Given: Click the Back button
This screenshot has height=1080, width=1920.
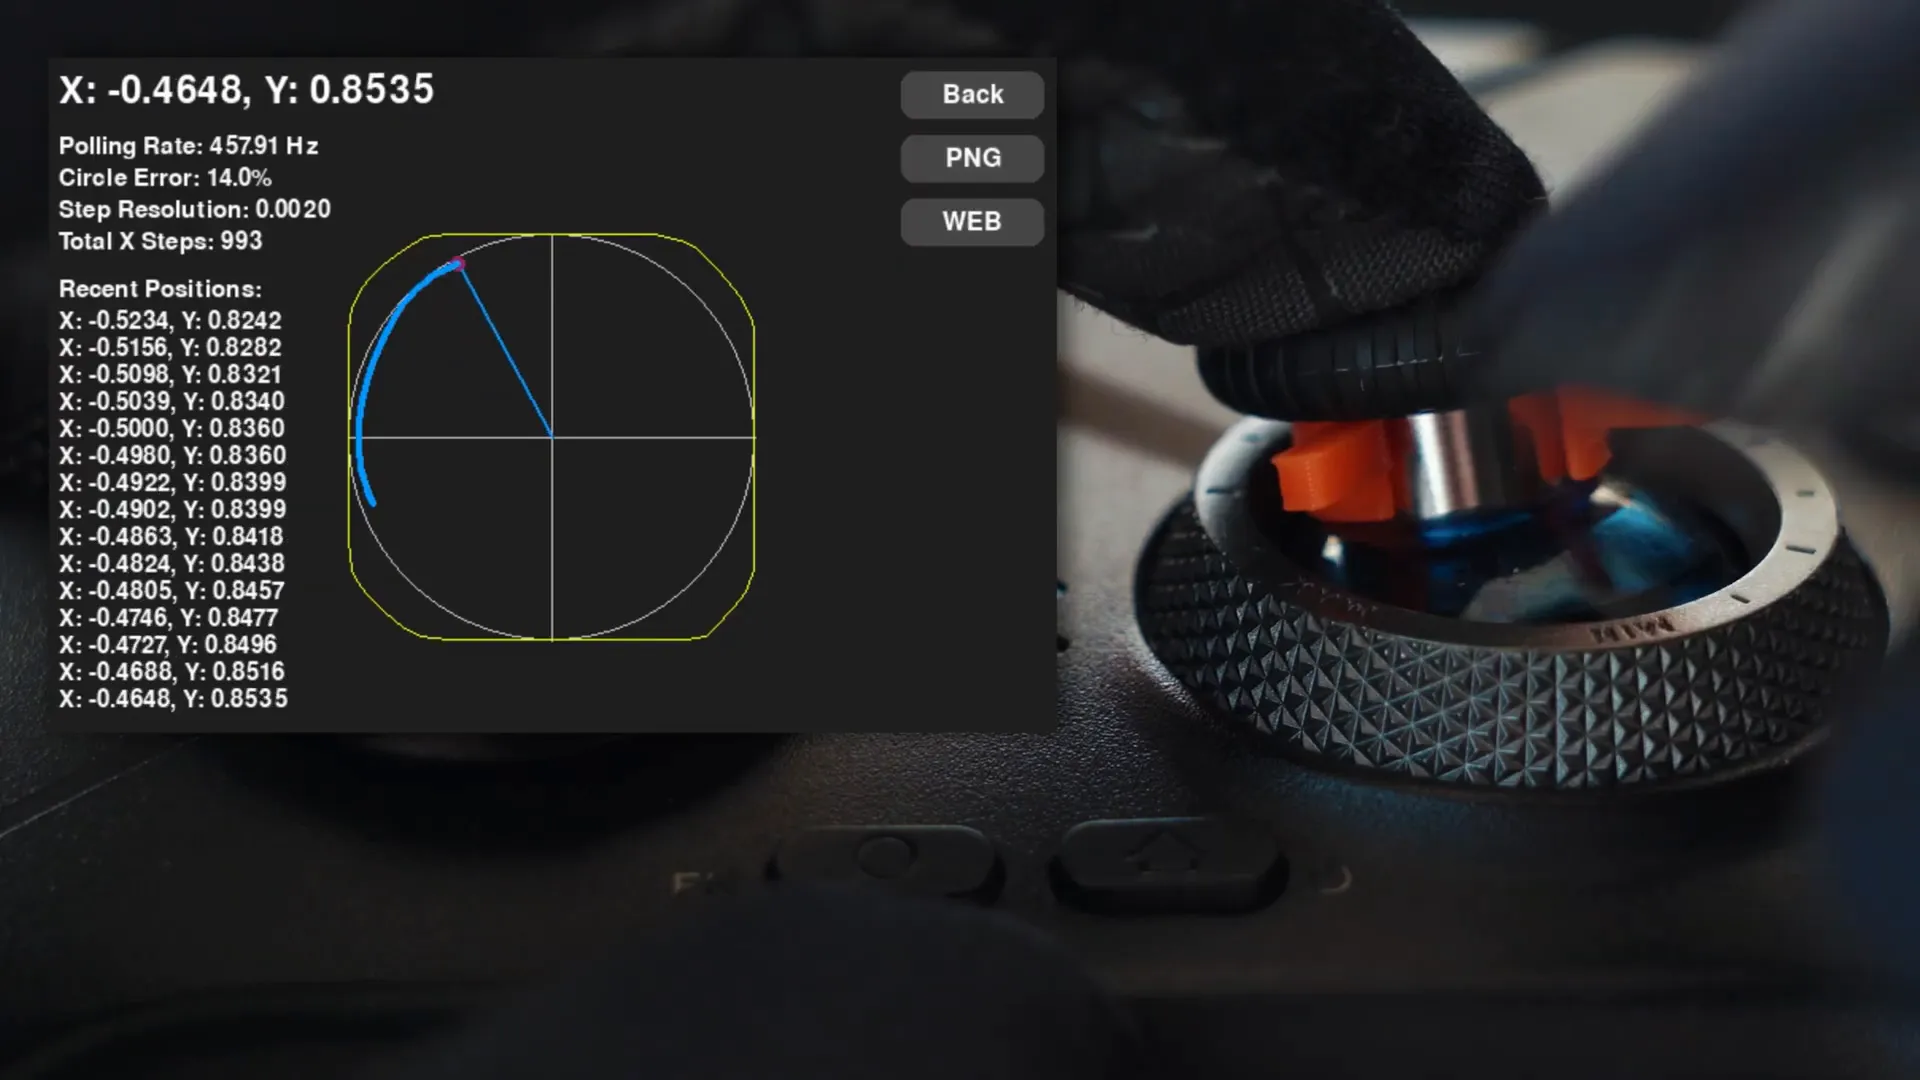Looking at the screenshot, I should coord(972,94).
